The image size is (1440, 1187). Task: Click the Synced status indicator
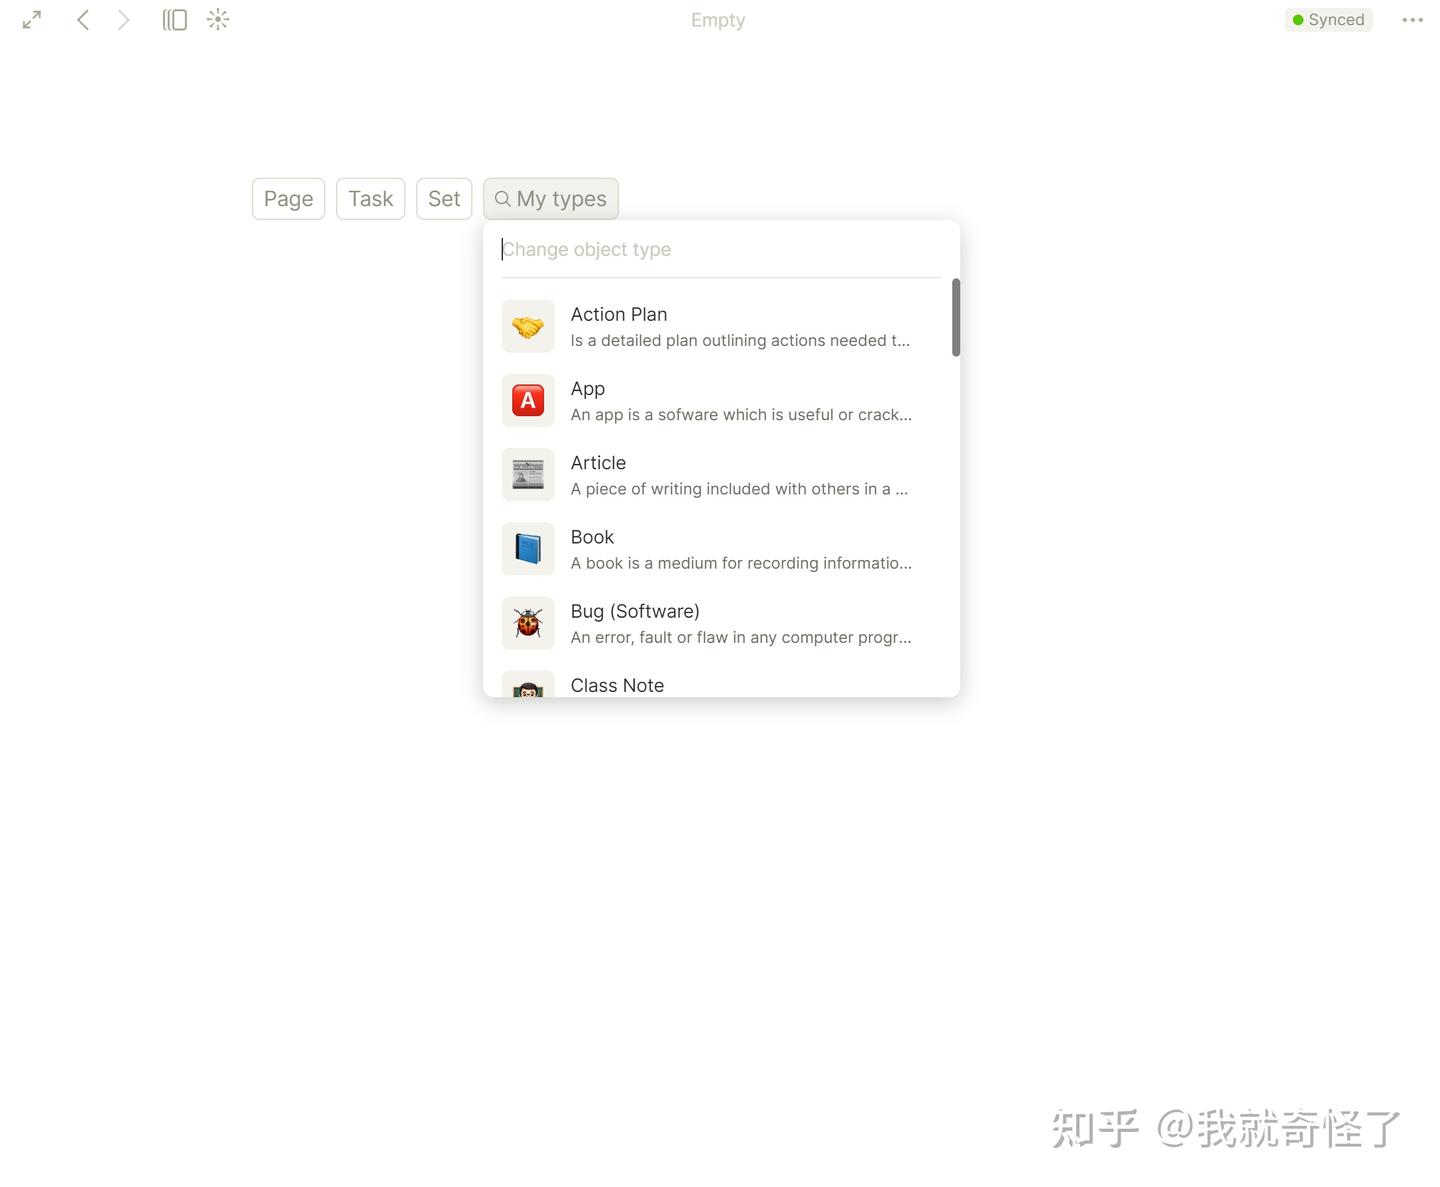pyautogui.click(x=1328, y=20)
